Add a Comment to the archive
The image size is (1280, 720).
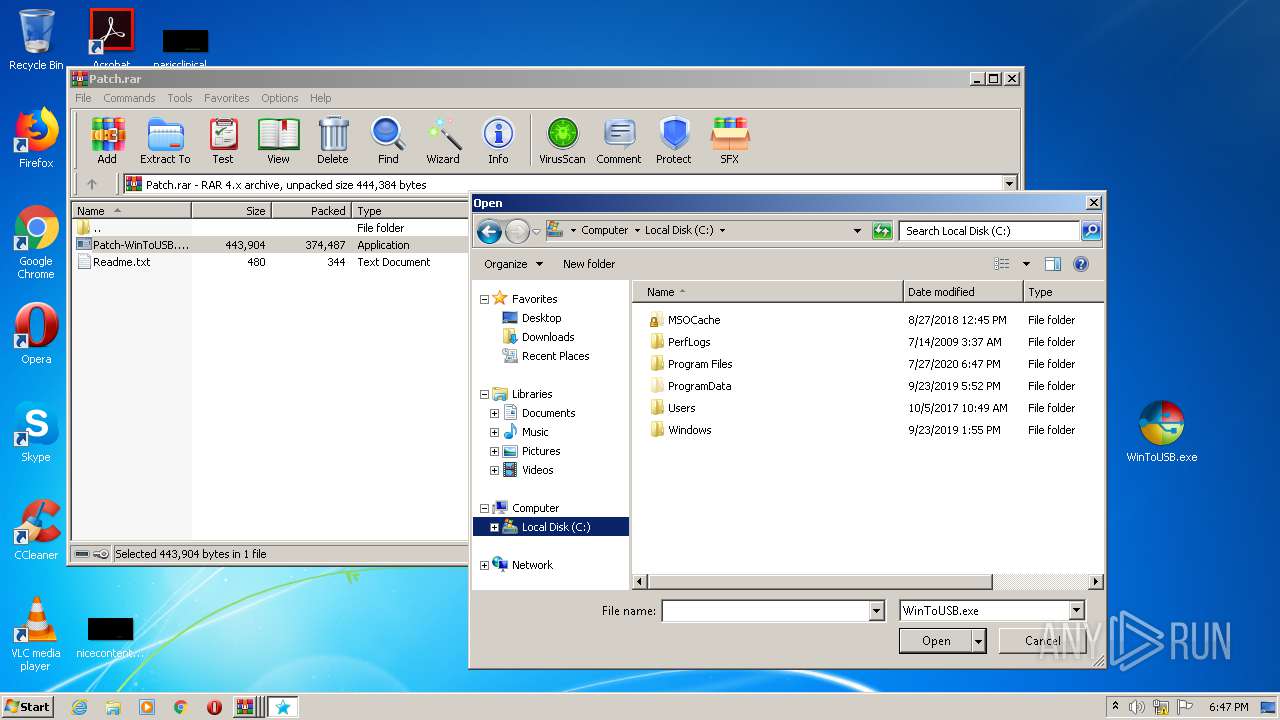[x=619, y=141]
